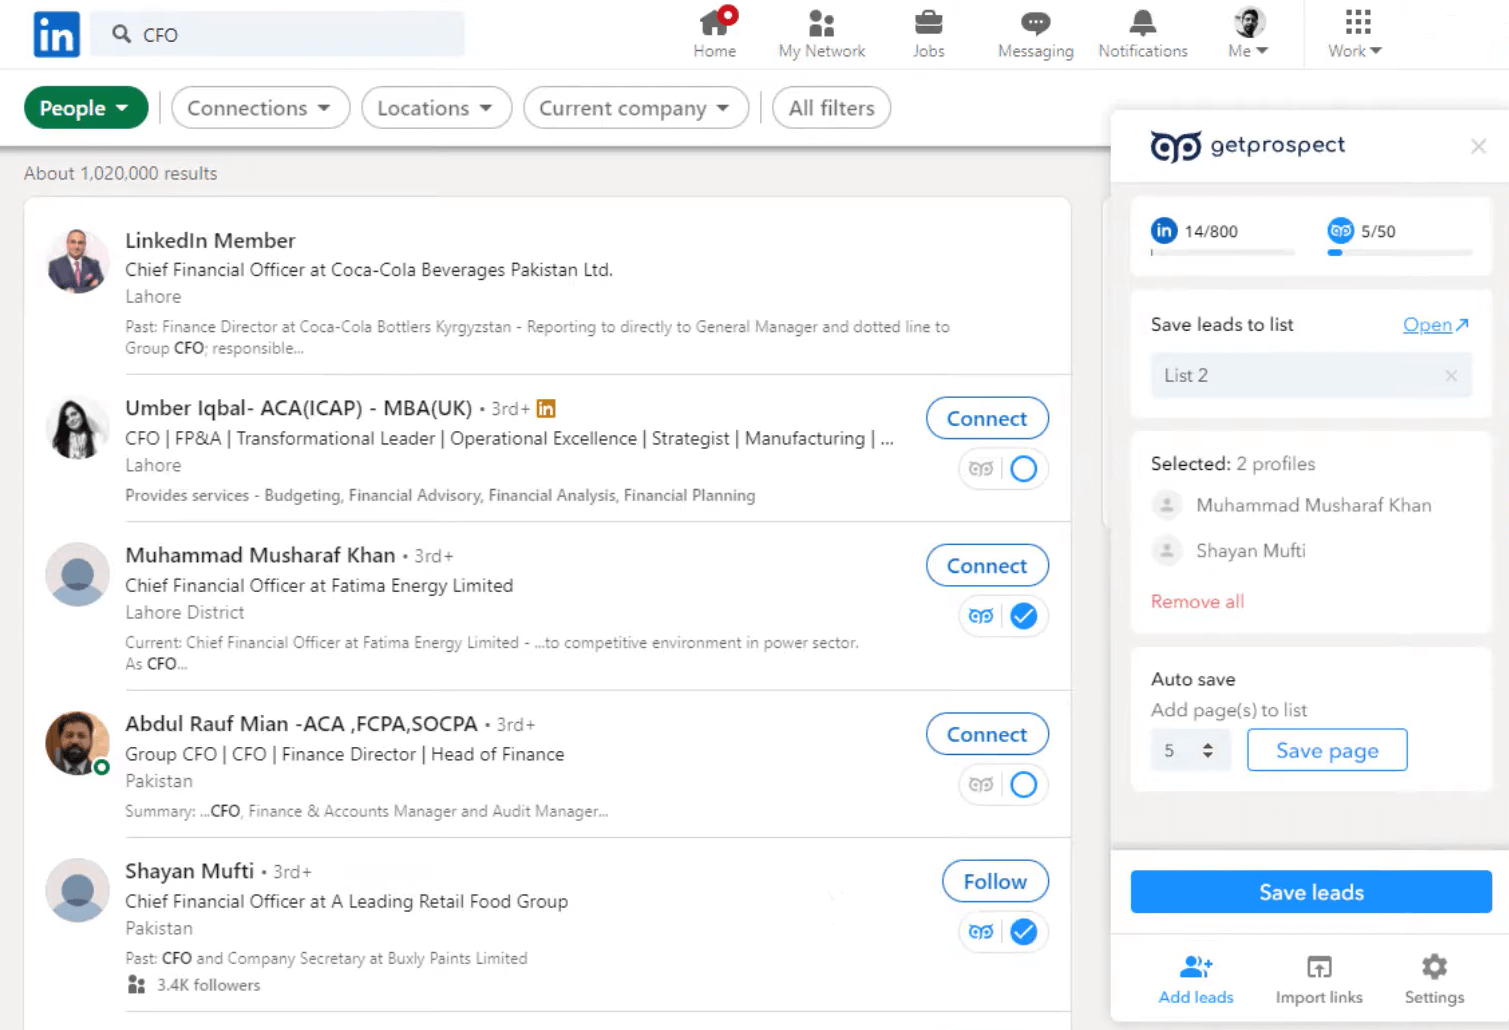Select Abdul Rauf Mian's profile circle

1023,785
